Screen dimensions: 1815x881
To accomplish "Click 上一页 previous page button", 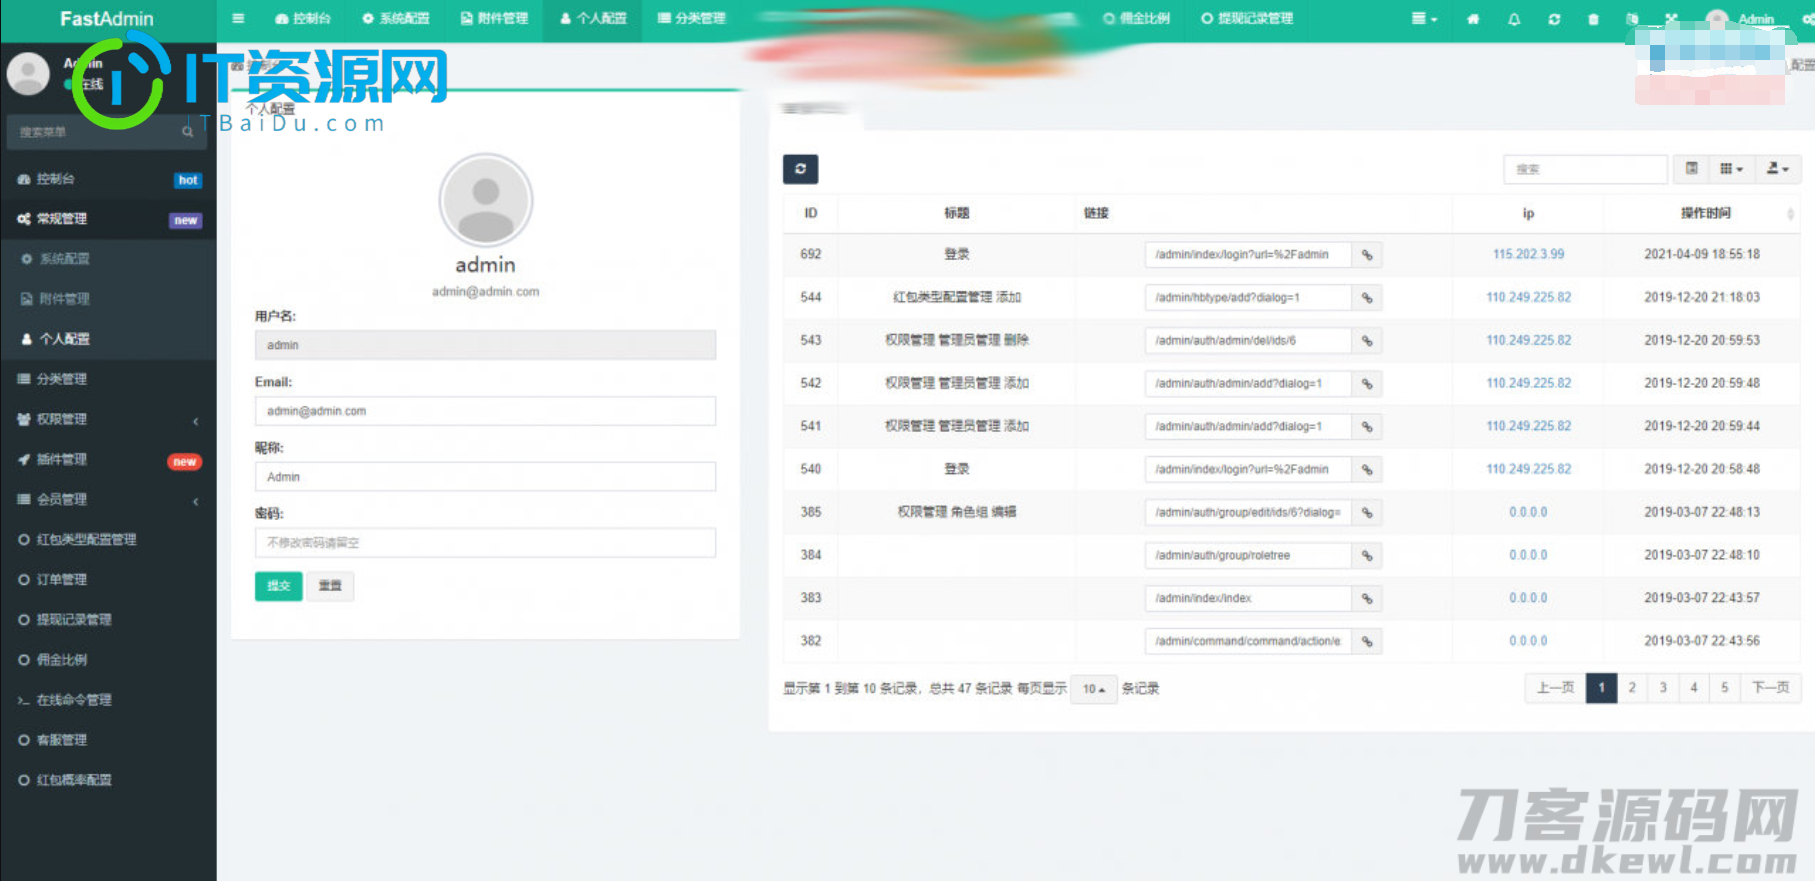I will (1555, 688).
